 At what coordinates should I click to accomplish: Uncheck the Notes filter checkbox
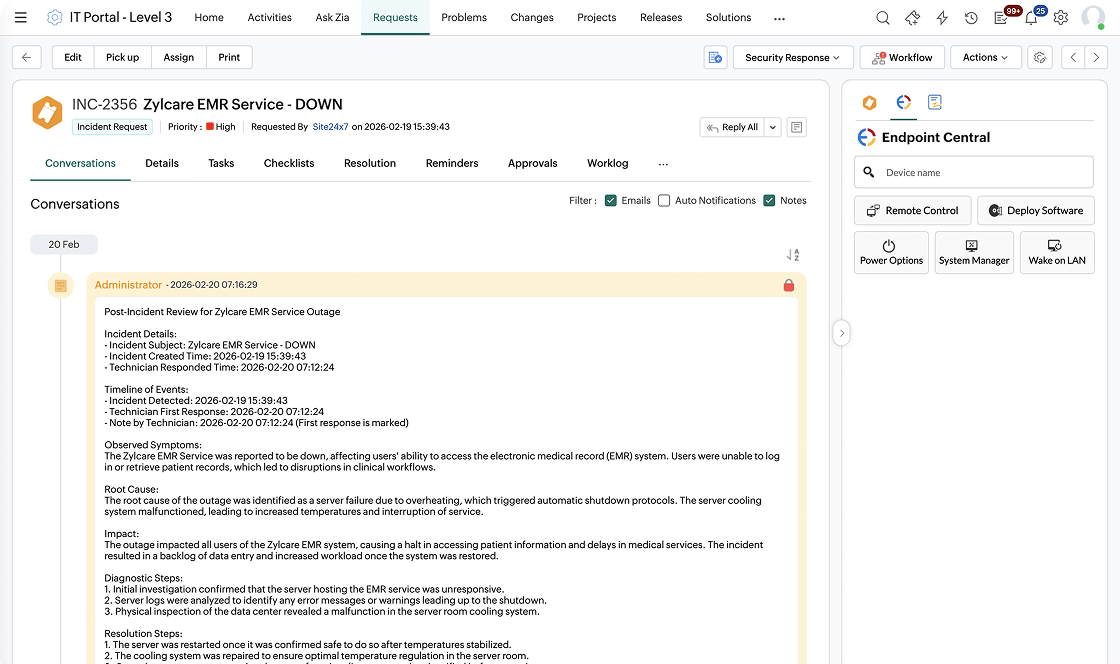[769, 201]
